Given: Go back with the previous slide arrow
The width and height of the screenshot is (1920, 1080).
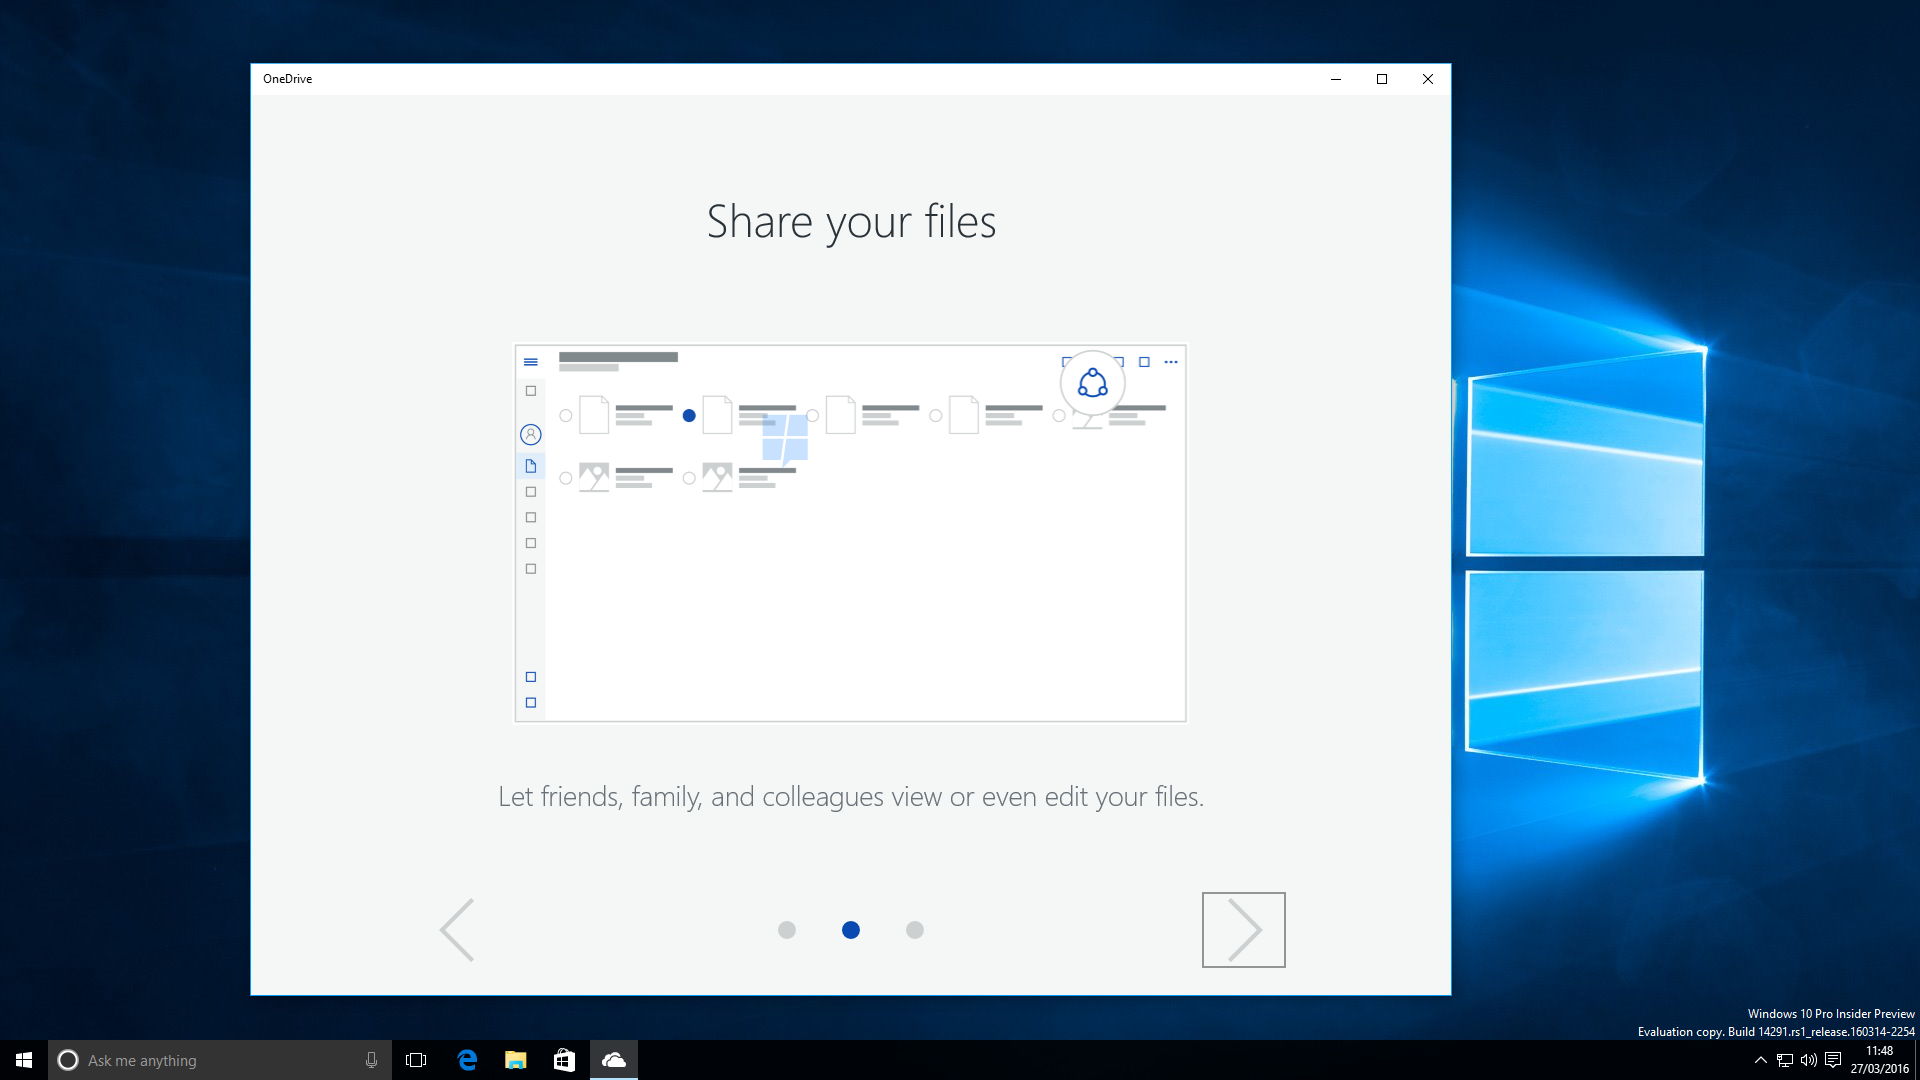Looking at the screenshot, I should coord(457,929).
